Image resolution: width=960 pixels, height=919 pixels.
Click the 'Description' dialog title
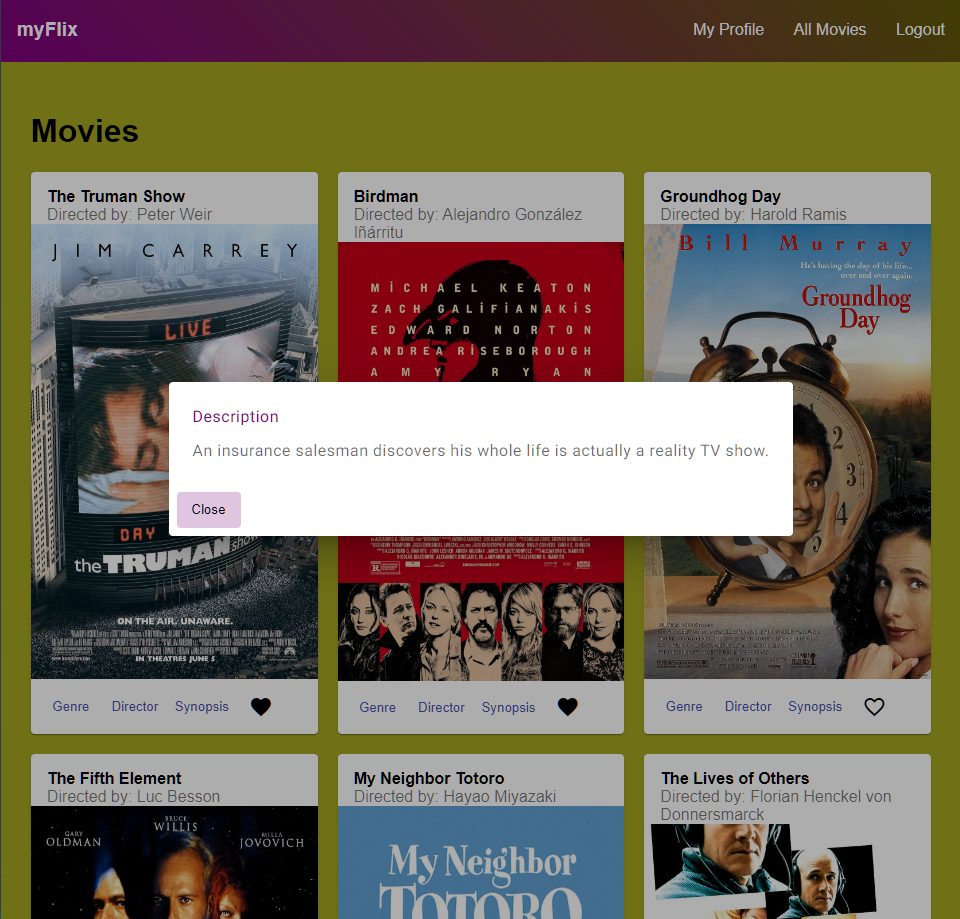(x=235, y=416)
